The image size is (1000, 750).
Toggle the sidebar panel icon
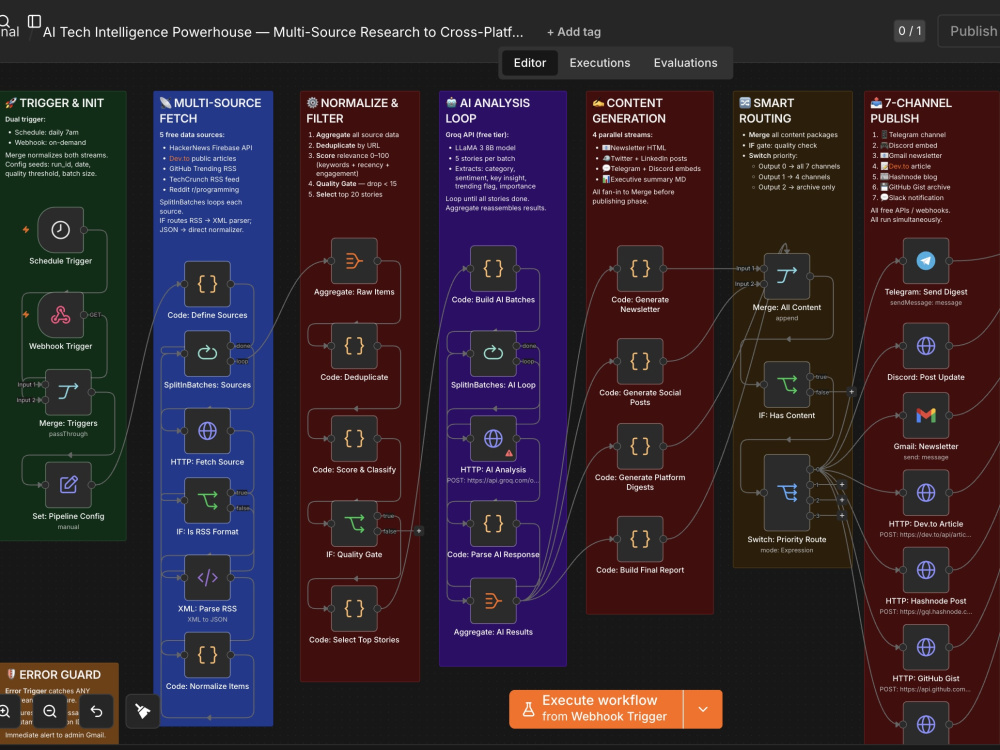click(34, 22)
